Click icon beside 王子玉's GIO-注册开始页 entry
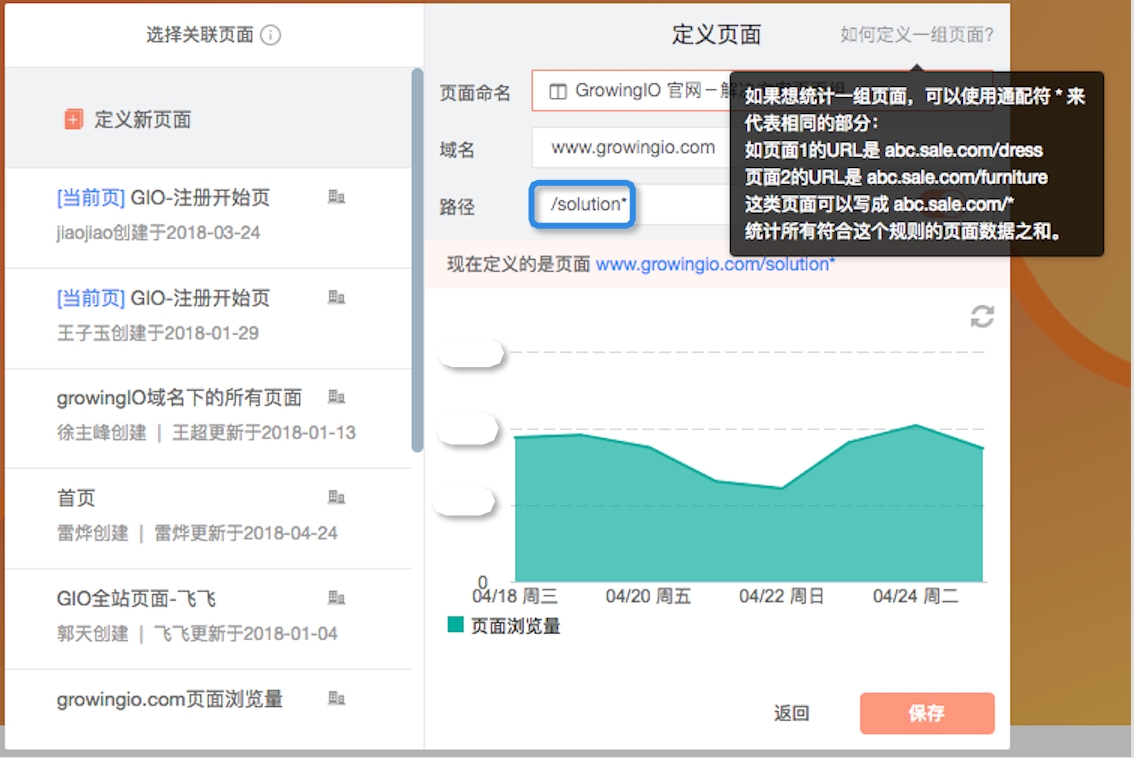The height and width of the screenshot is (758, 1134). point(337,298)
